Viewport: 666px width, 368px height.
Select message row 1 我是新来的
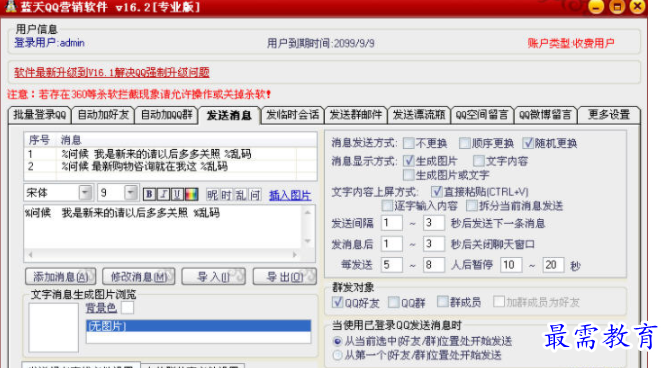pyautogui.click(x=170, y=154)
